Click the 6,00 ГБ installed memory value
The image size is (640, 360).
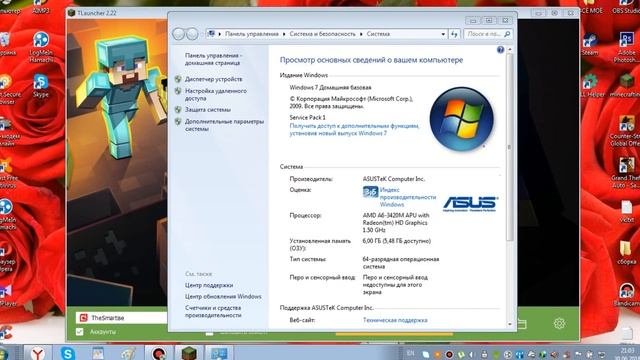tap(397, 241)
